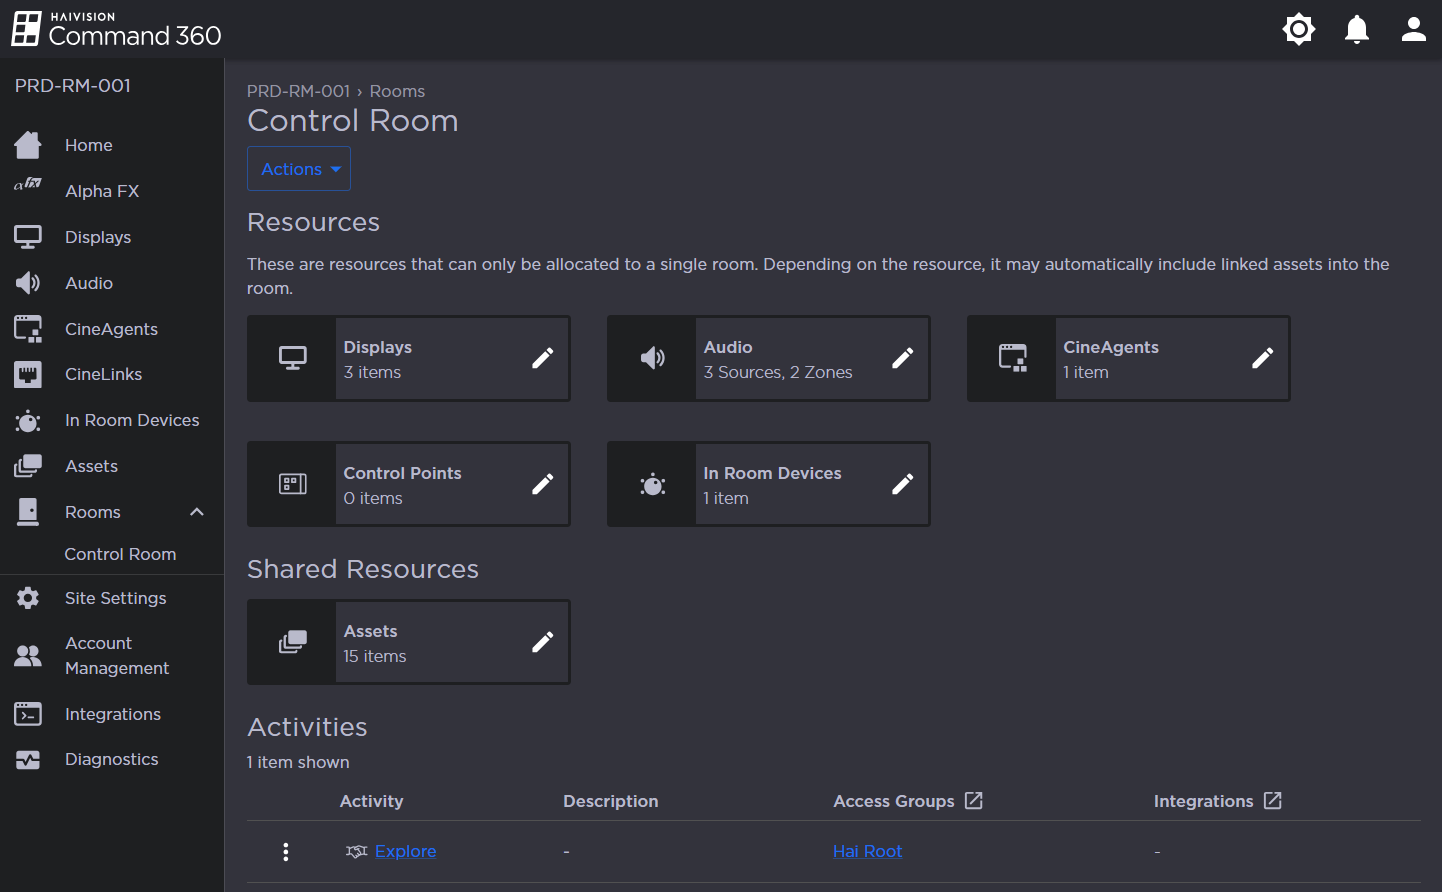Go to Alpha FX in sidebar
This screenshot has width=1442, height=892.
point(101,191)
